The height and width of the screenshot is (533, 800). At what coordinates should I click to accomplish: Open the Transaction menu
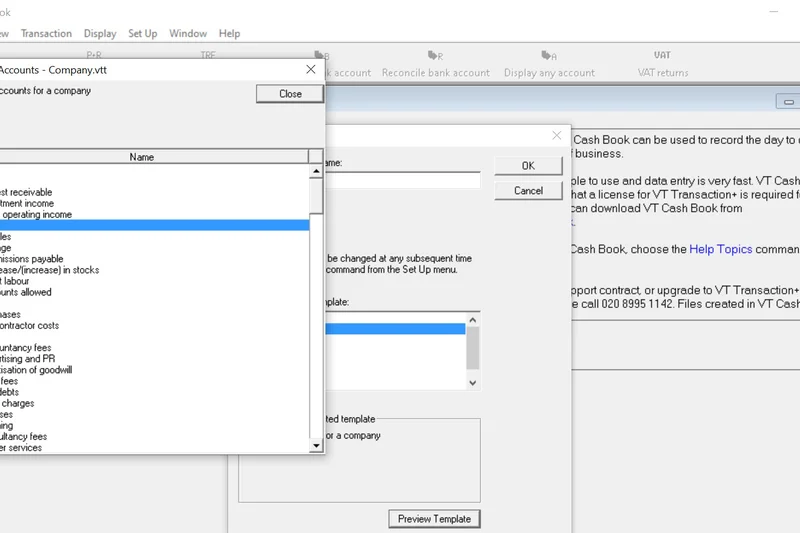pos(46,33)
